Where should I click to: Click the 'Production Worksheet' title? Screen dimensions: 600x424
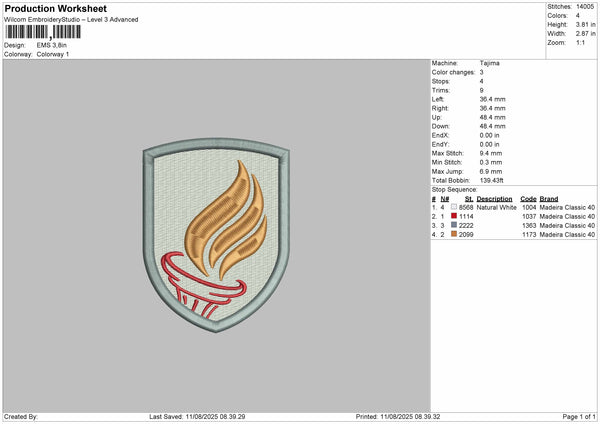[55, 8]
